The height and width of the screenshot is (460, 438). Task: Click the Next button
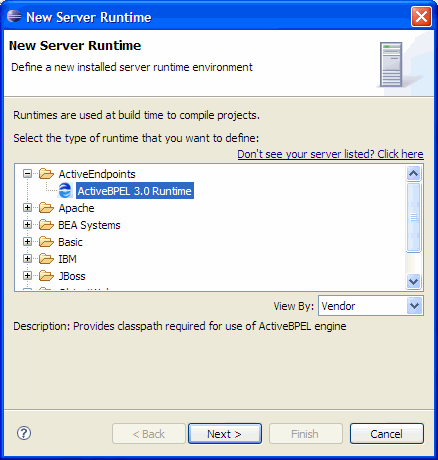point(225,434)
